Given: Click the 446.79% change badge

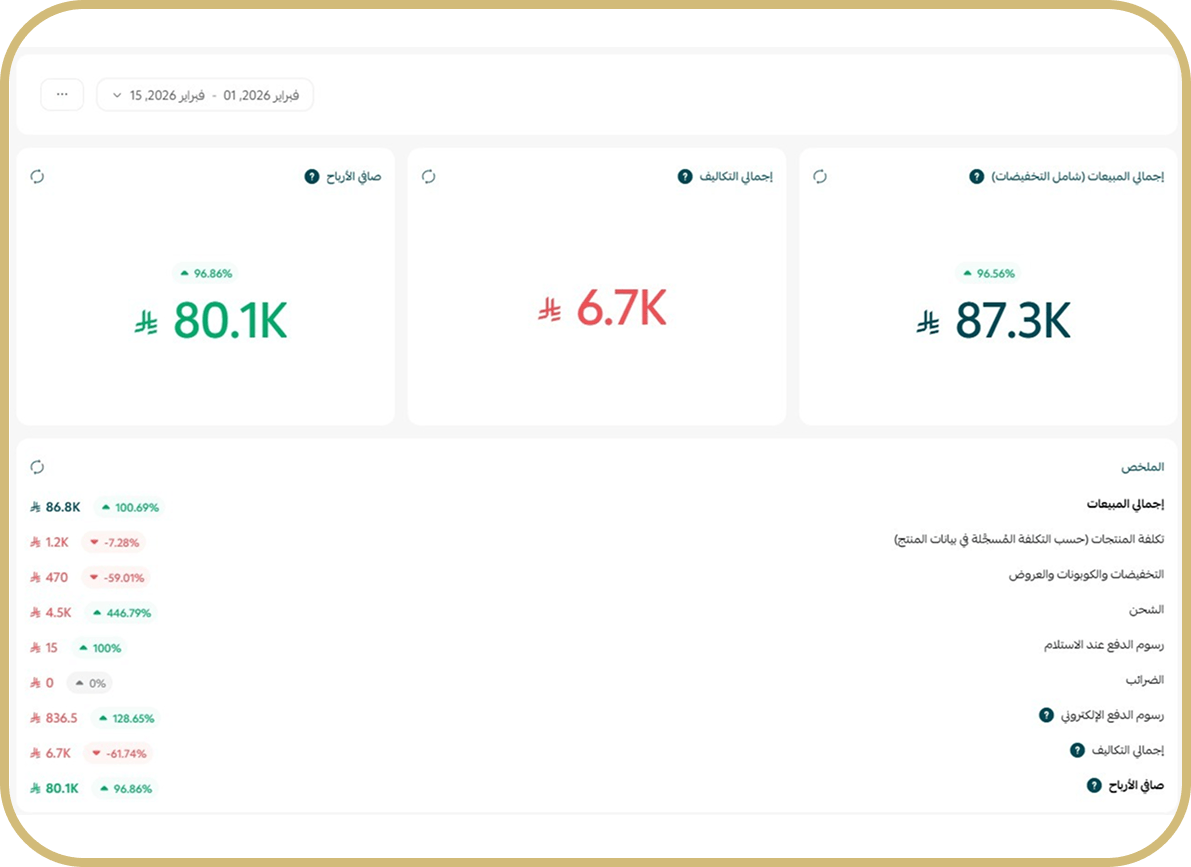Looking at the screenshot, I should (x=122, y=612).
